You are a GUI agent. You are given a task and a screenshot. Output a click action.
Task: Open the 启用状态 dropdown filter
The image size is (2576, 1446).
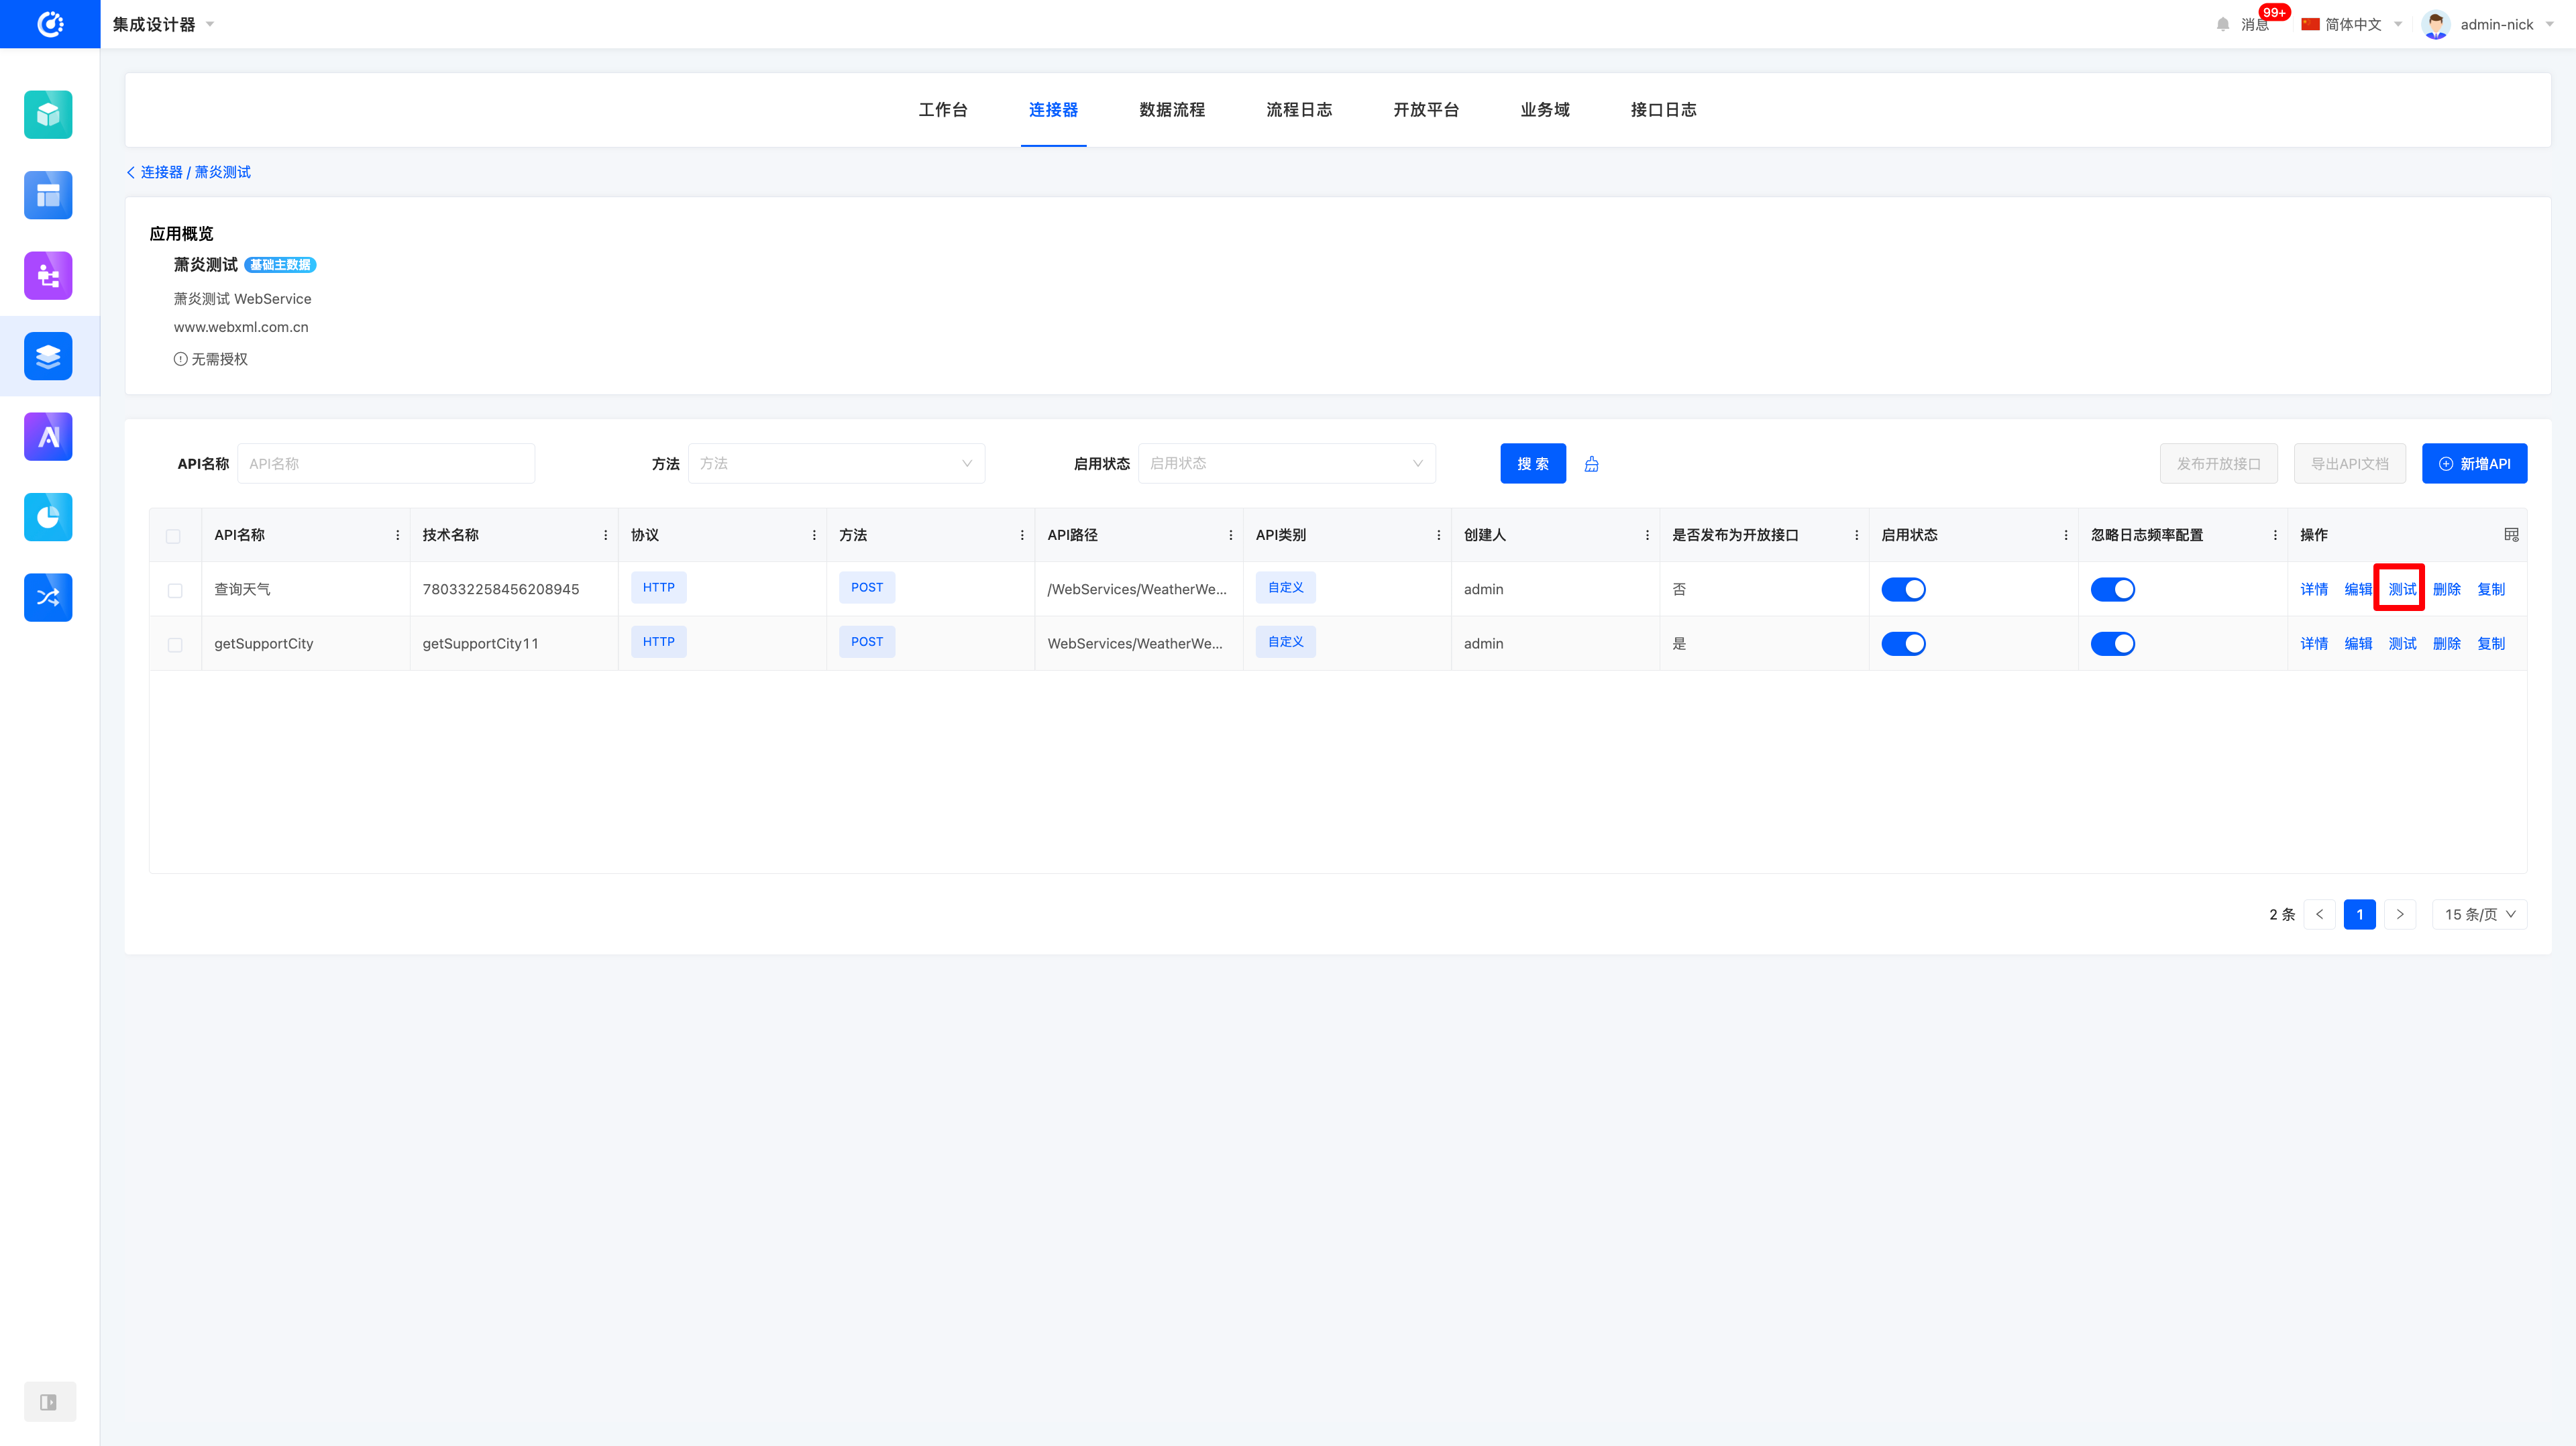tap(1286, 464)
